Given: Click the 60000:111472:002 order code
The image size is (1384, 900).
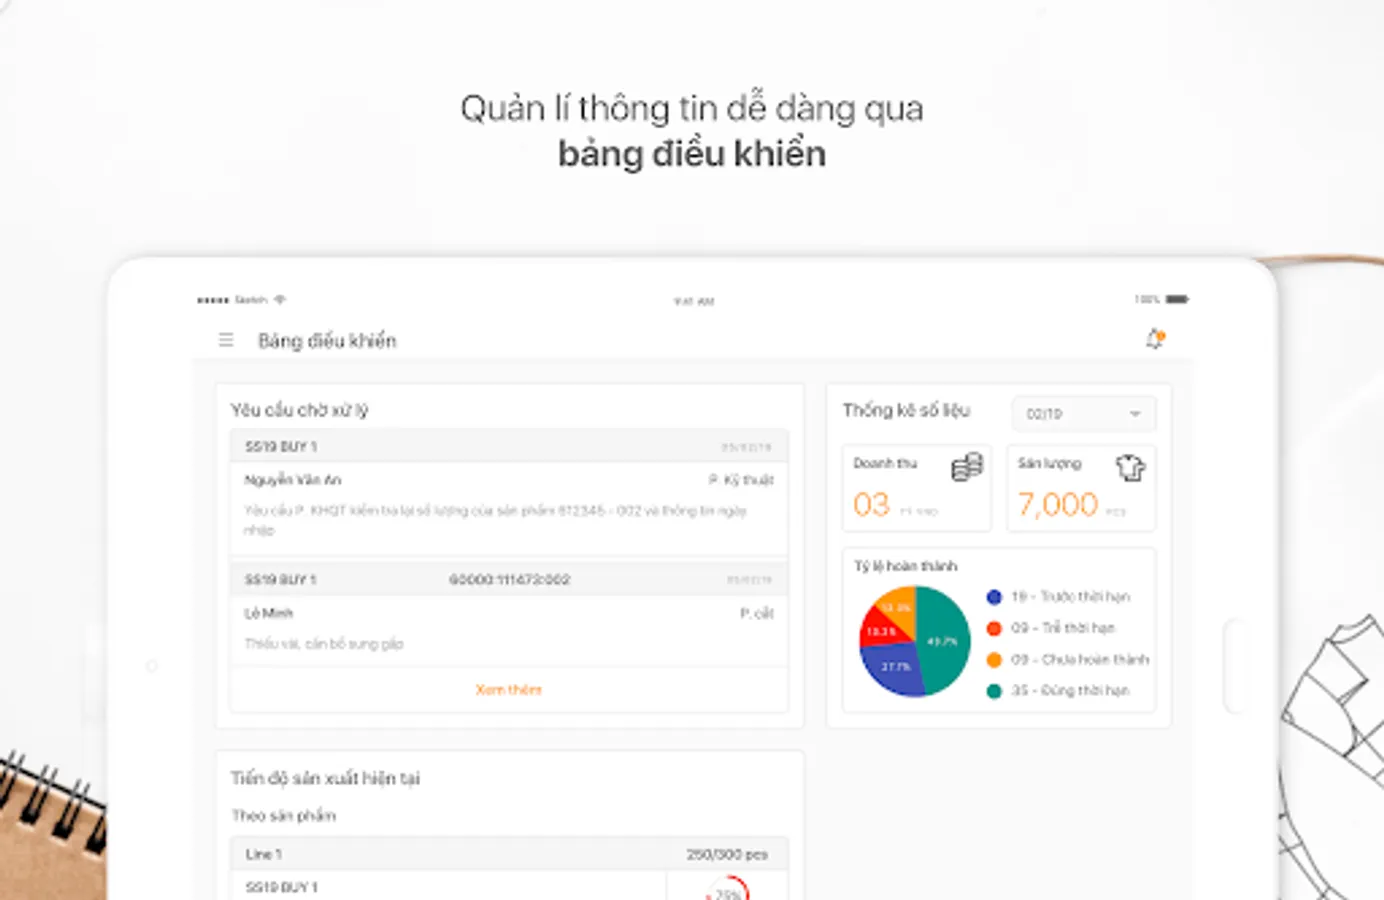Looking at the screenshot, I should coord(509,579).
